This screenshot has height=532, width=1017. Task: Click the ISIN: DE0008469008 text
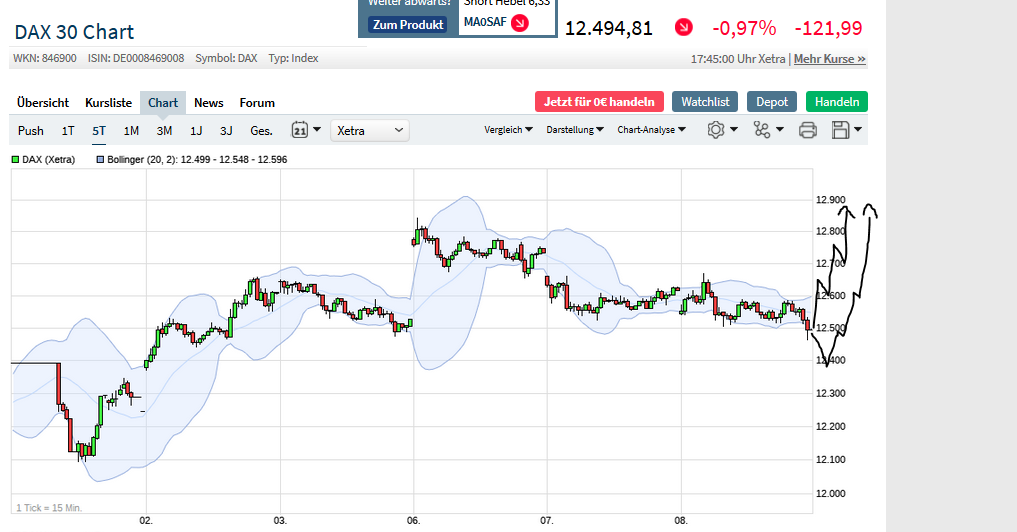pos(136,58)
